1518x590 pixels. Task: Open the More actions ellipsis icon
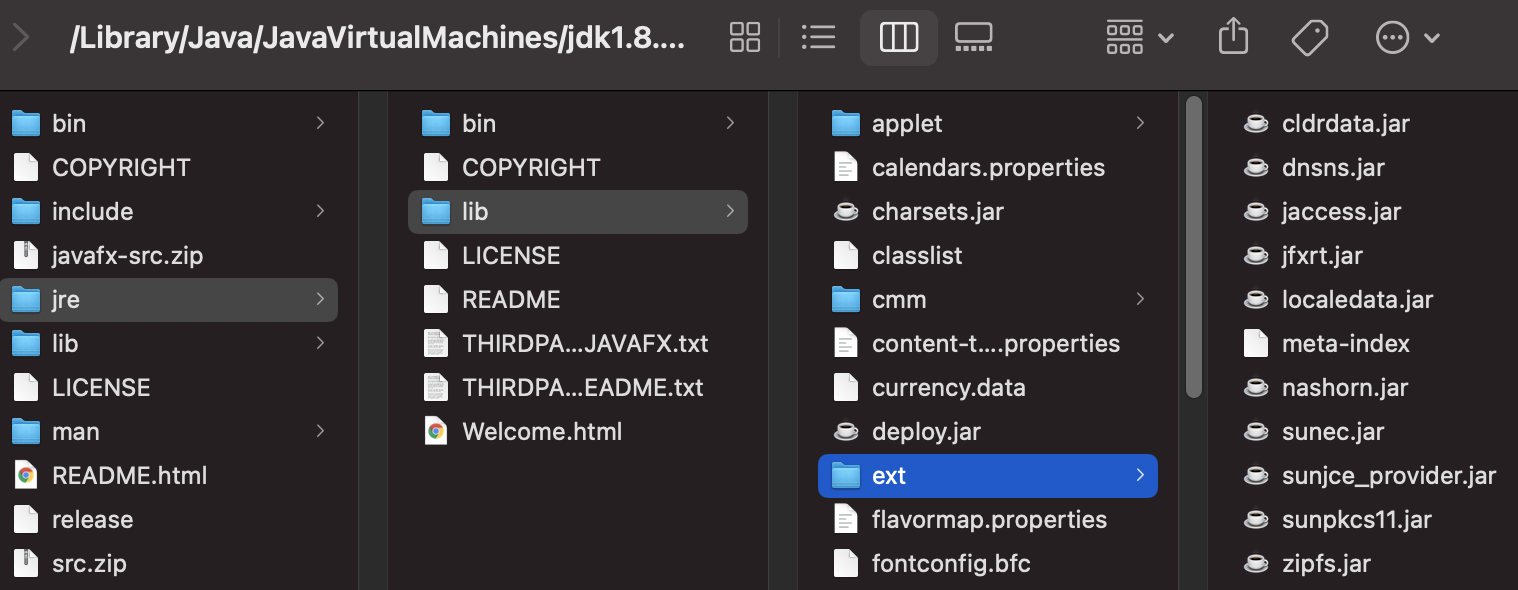(x=1392, y=37)
